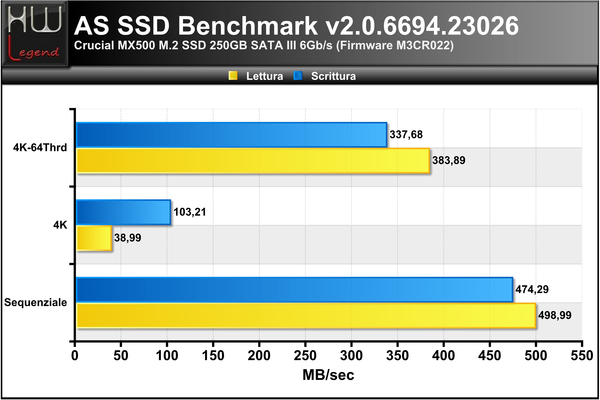The height and width of the screenshot is (400, 600).
Task: Click the 100 tick label
Action: point(167,356)
